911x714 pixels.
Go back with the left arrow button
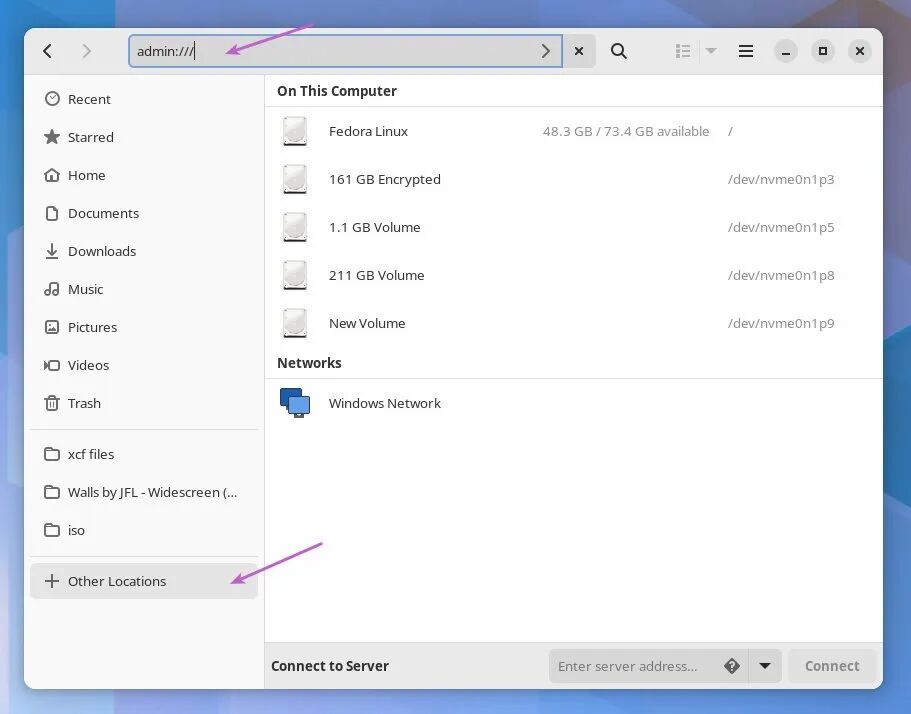(x=48, y=51)
